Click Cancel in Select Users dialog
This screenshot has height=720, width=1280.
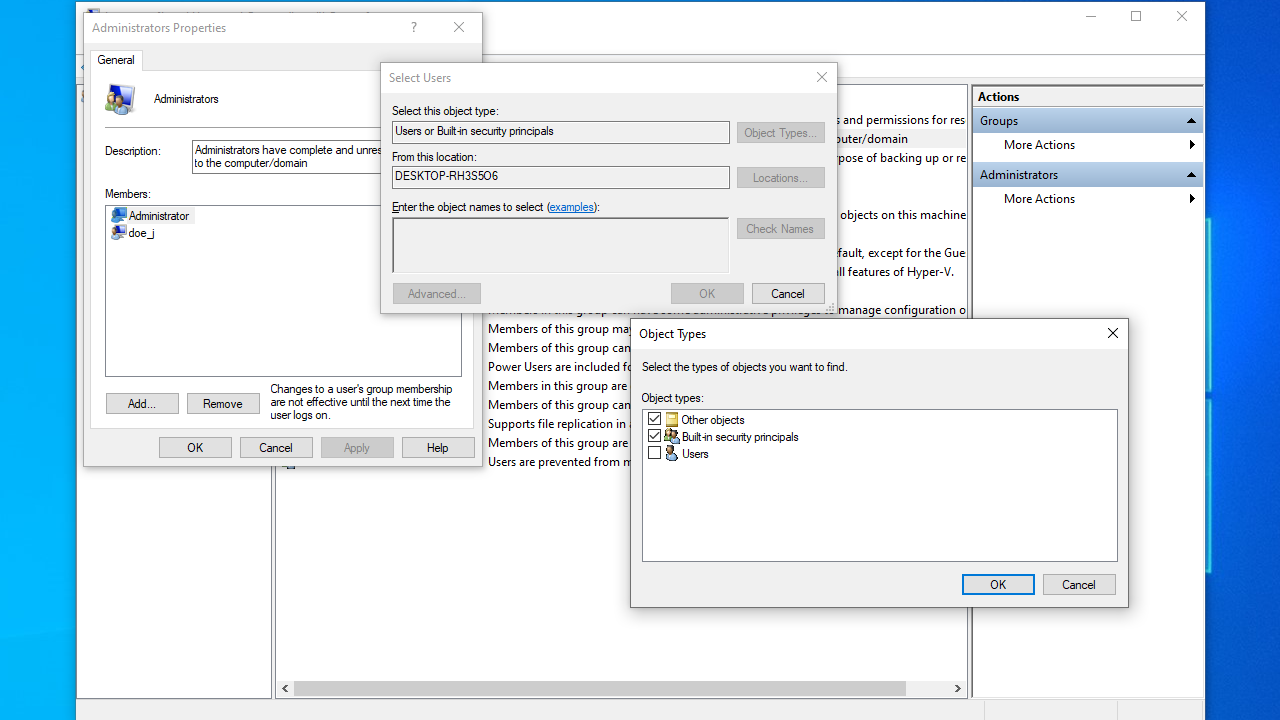tap(788, 294)
